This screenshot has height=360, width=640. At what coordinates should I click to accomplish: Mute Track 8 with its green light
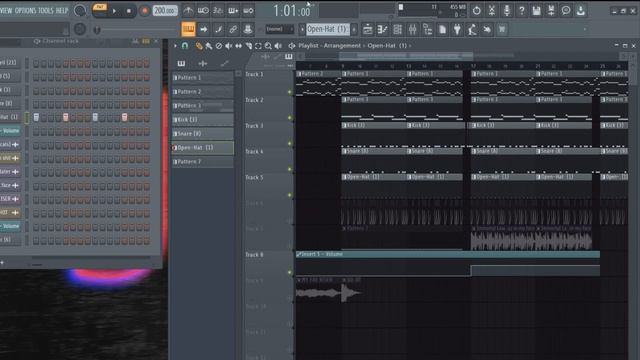[x=290, y=272]
